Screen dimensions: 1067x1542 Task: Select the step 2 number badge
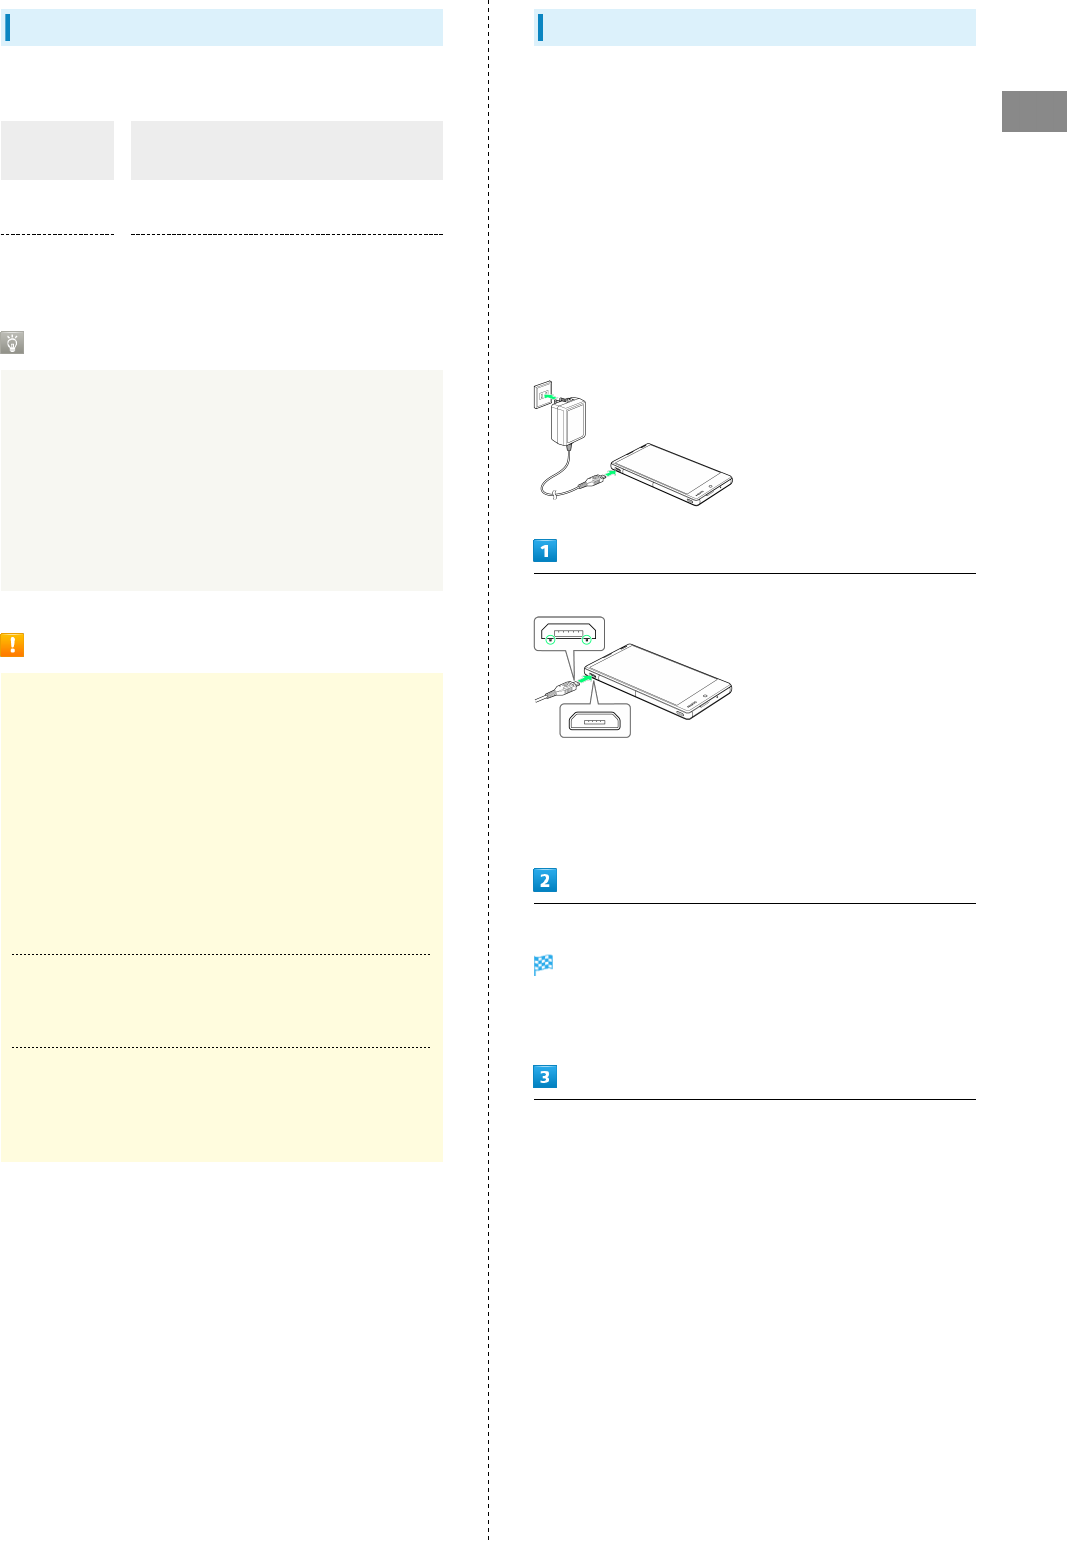pyautogui.click(x=545, y=881)
